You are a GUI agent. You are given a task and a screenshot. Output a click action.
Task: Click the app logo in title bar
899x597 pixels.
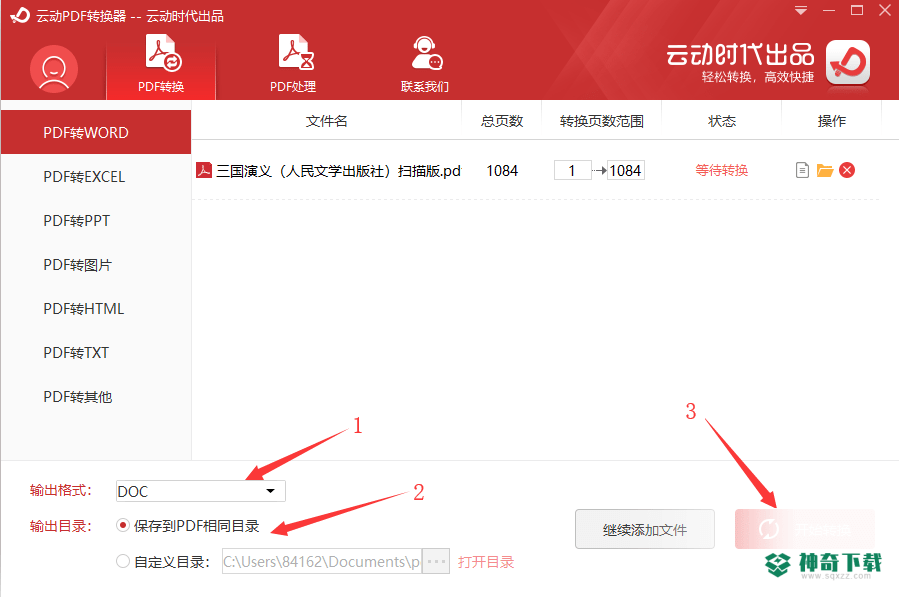coord(20,15)
